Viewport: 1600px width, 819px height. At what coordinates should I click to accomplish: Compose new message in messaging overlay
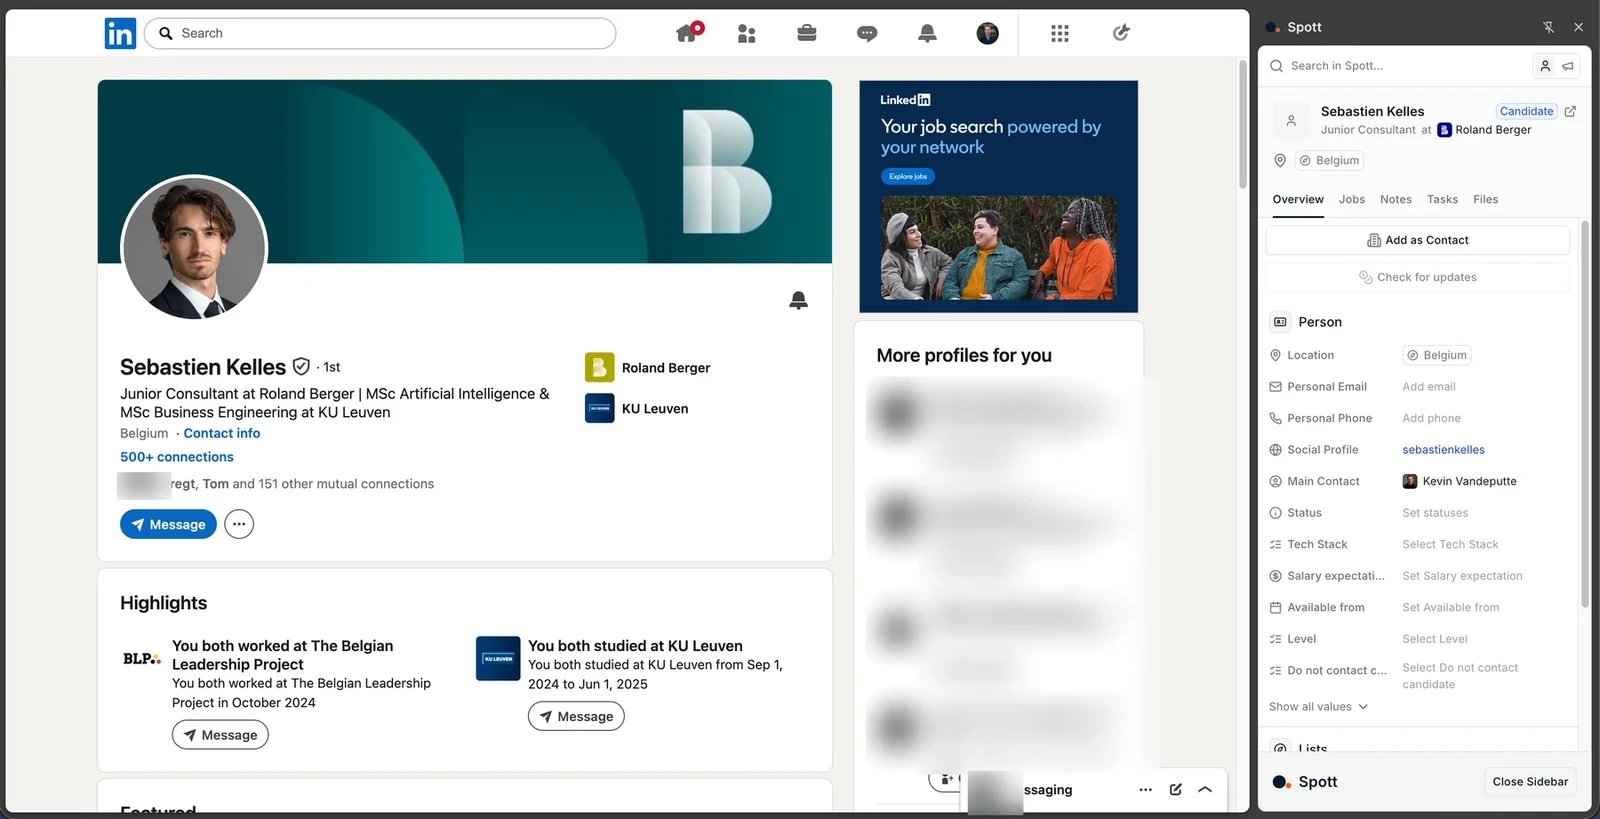click(x=1176, y=790)
